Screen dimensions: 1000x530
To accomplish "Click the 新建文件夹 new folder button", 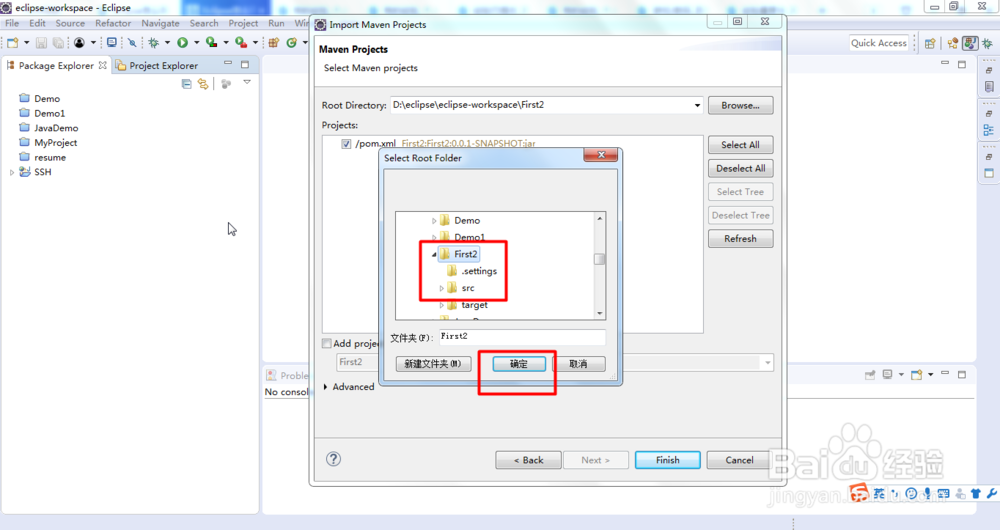I will [433, 364].
